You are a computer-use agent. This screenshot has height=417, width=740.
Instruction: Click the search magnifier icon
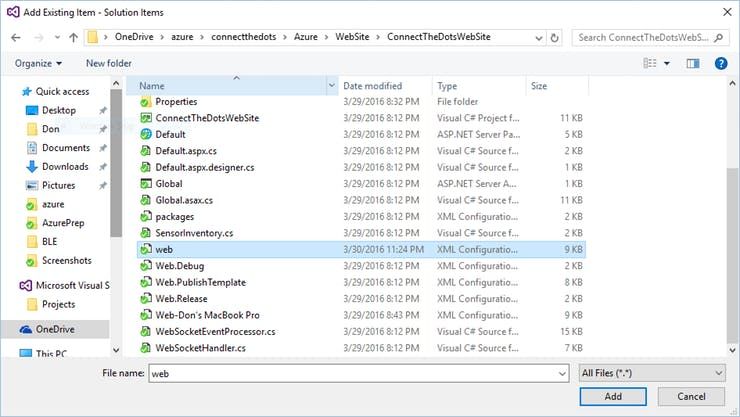(x=718, y=37)
